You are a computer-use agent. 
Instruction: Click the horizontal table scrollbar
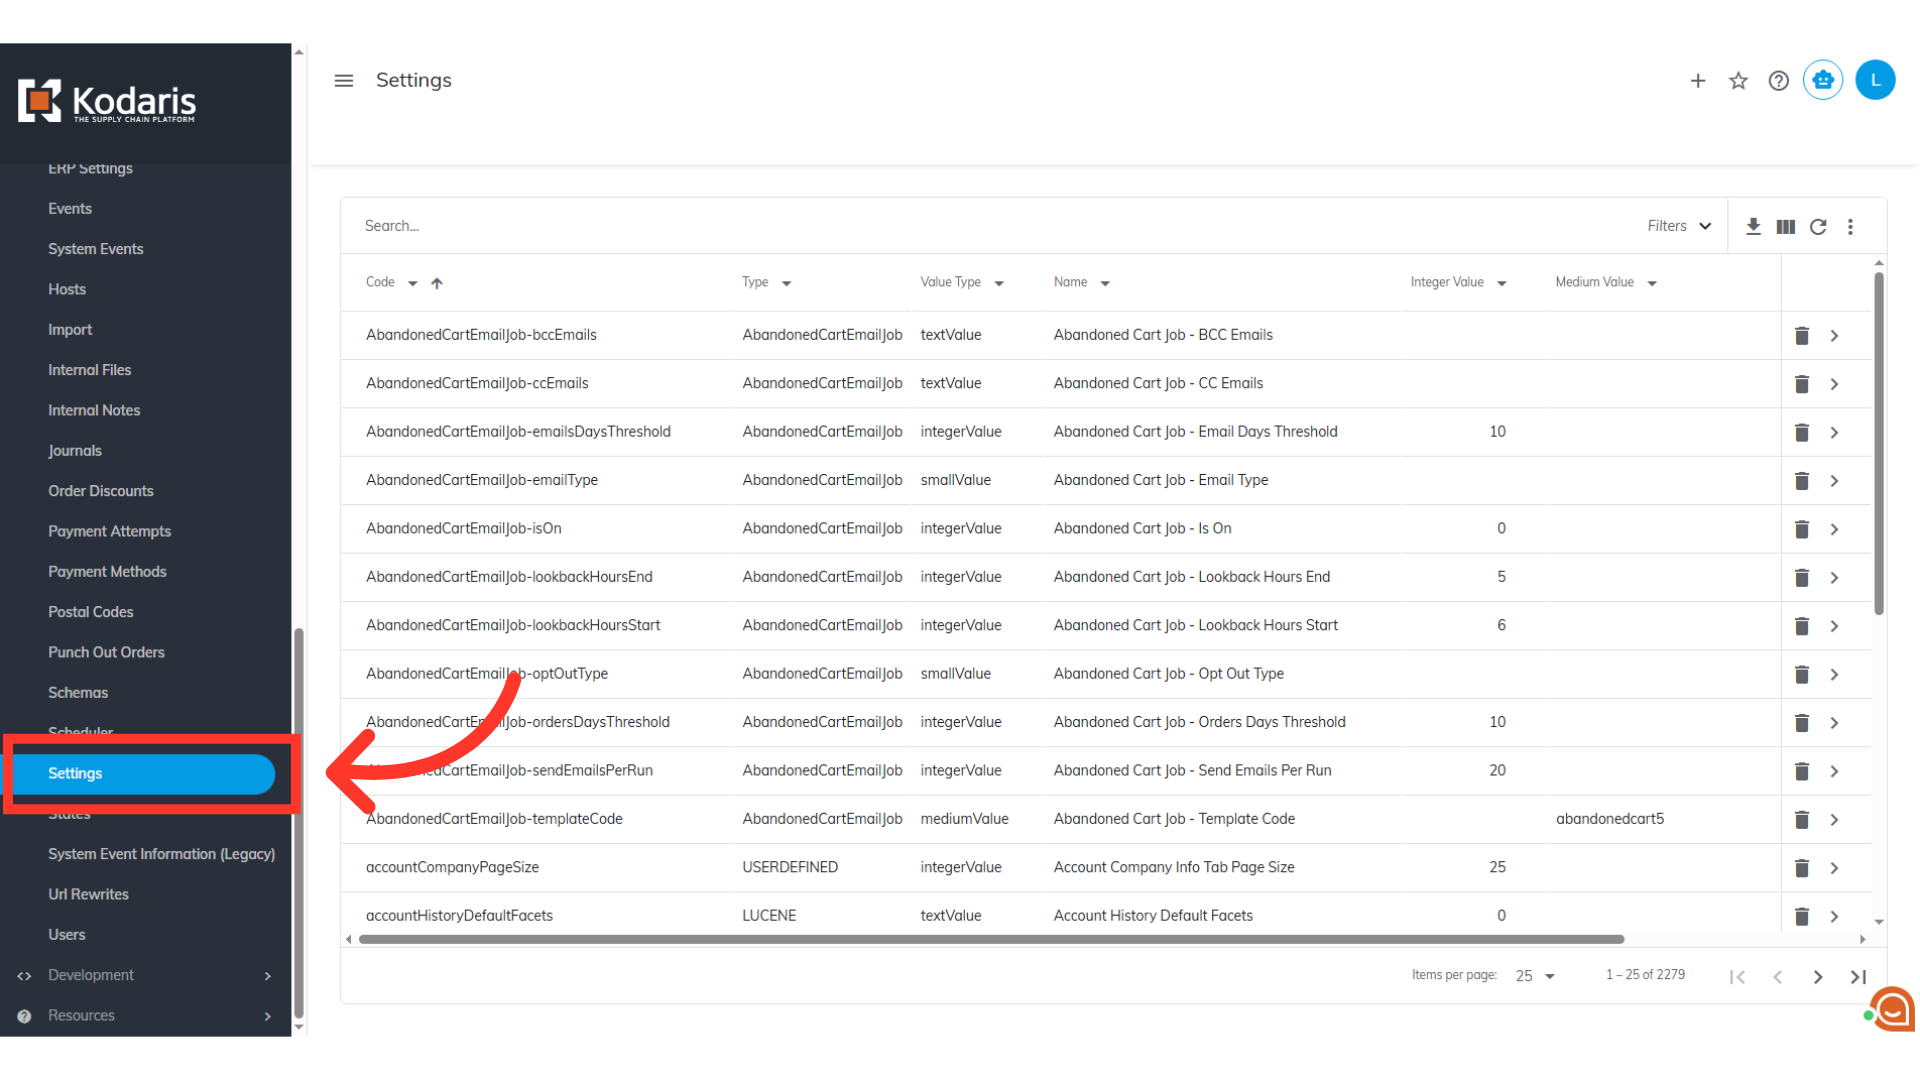(990, 939)
